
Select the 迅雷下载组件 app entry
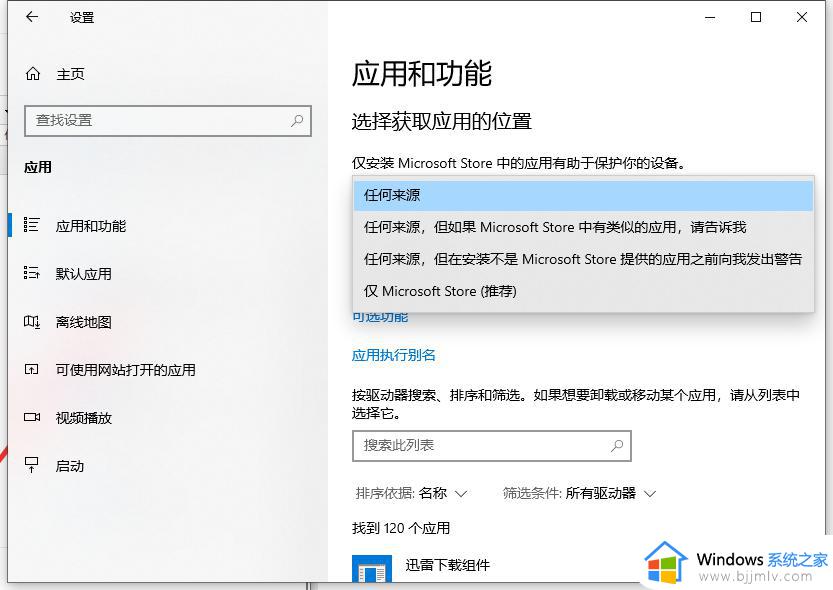(x=447, y=565)
